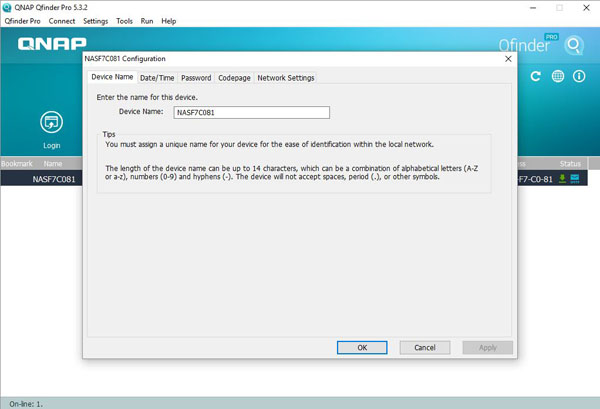The height and width of the screenshot is (409, 600).
Task: Open the Settings menu
Action: tap(96, 21)
